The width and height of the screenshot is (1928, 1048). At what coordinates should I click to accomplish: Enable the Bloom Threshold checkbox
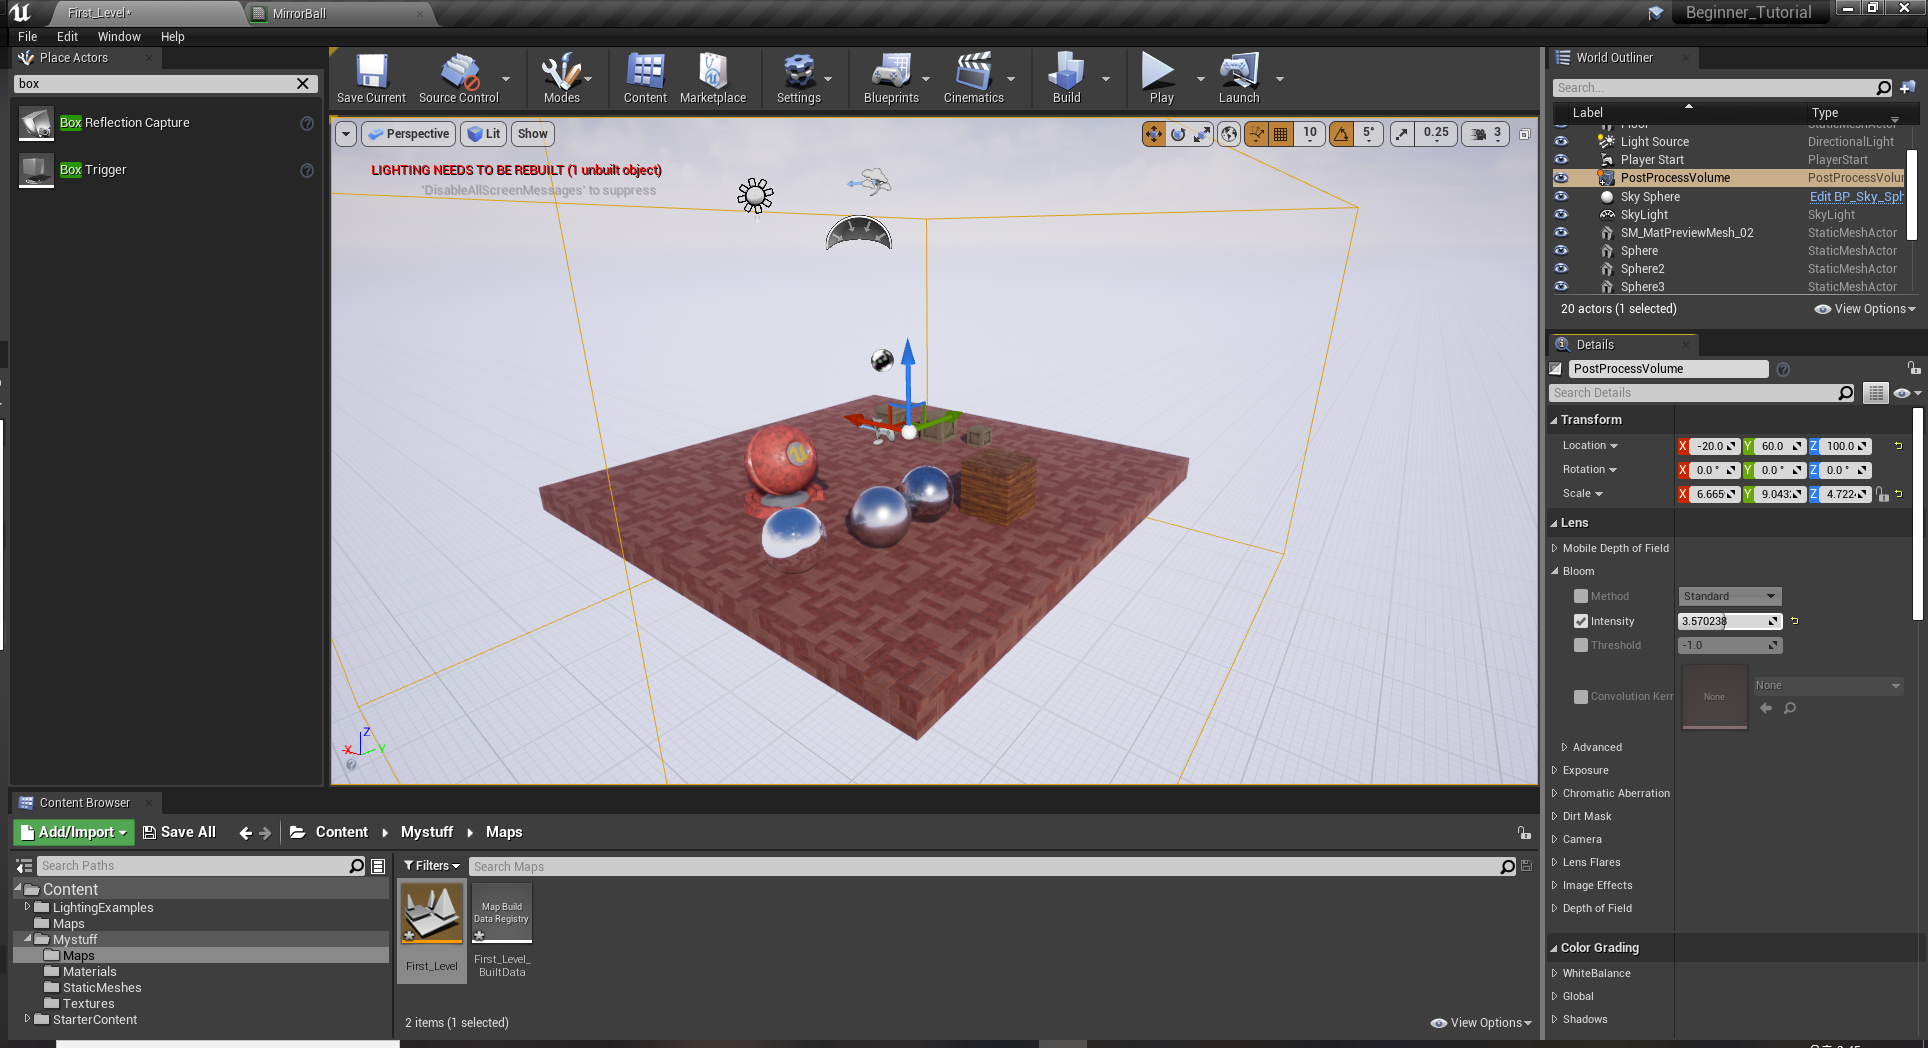1581,645
